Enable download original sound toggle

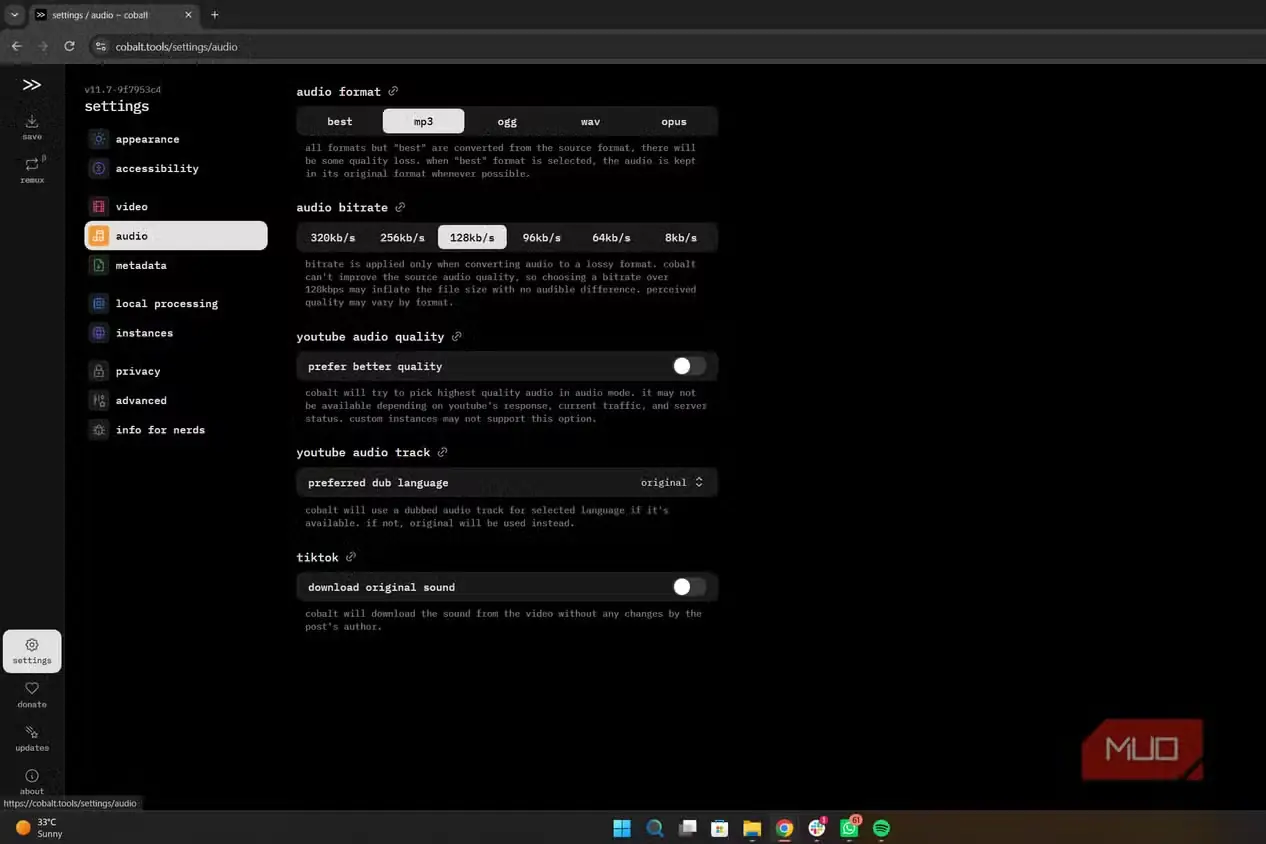click(689, 587)
